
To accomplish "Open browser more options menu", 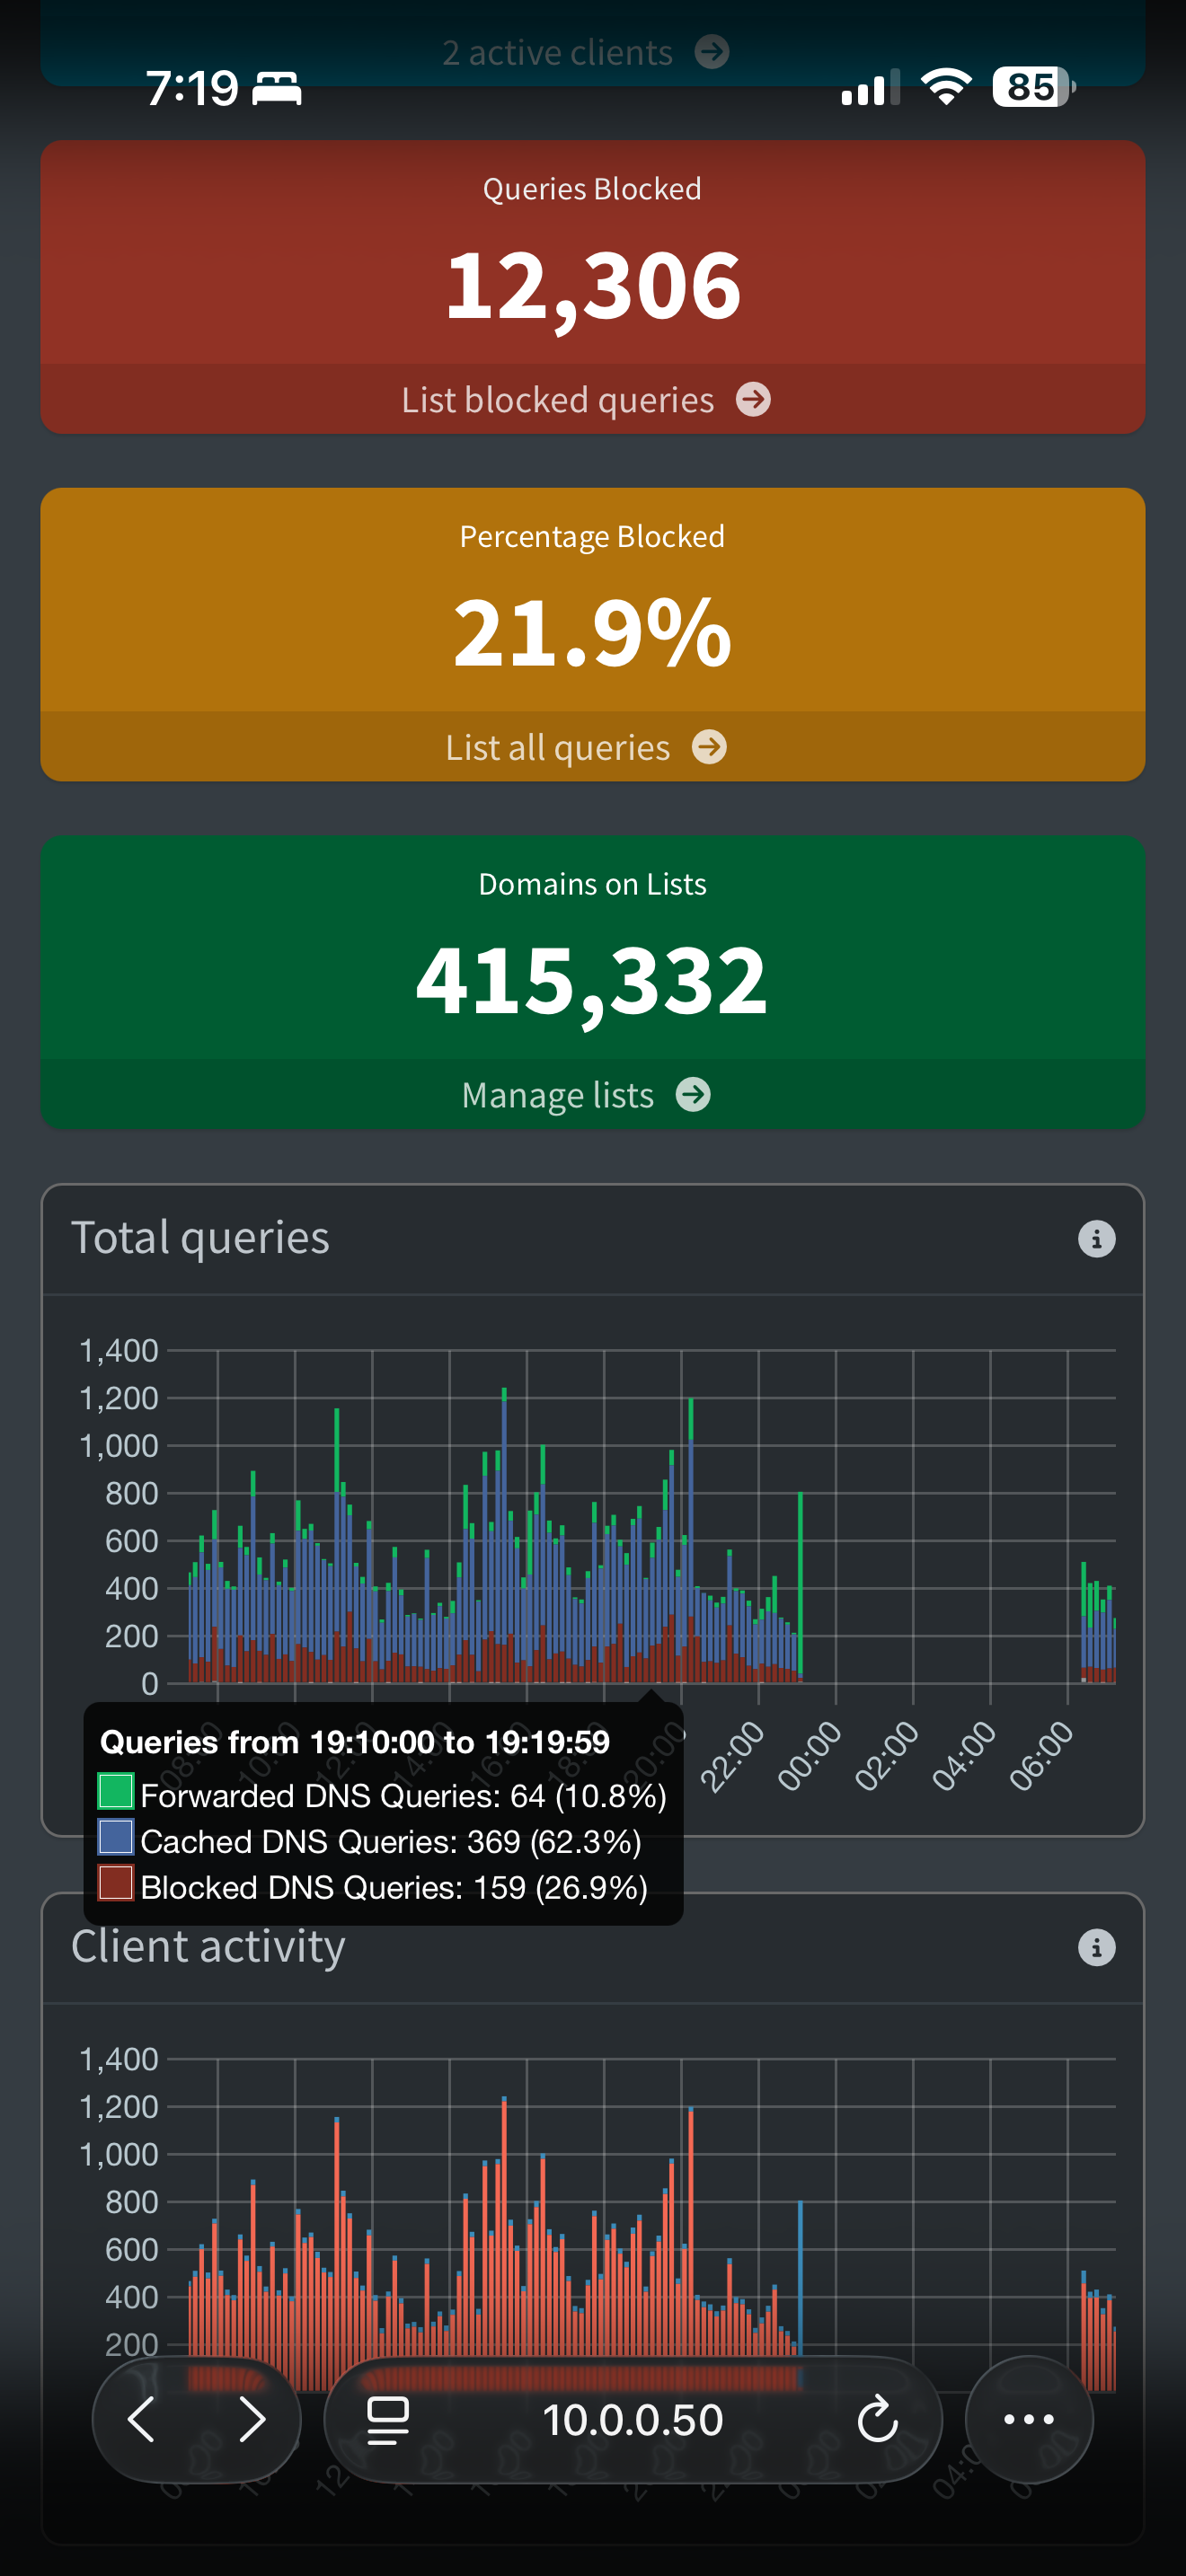I will click(x=1028, y=2419).
